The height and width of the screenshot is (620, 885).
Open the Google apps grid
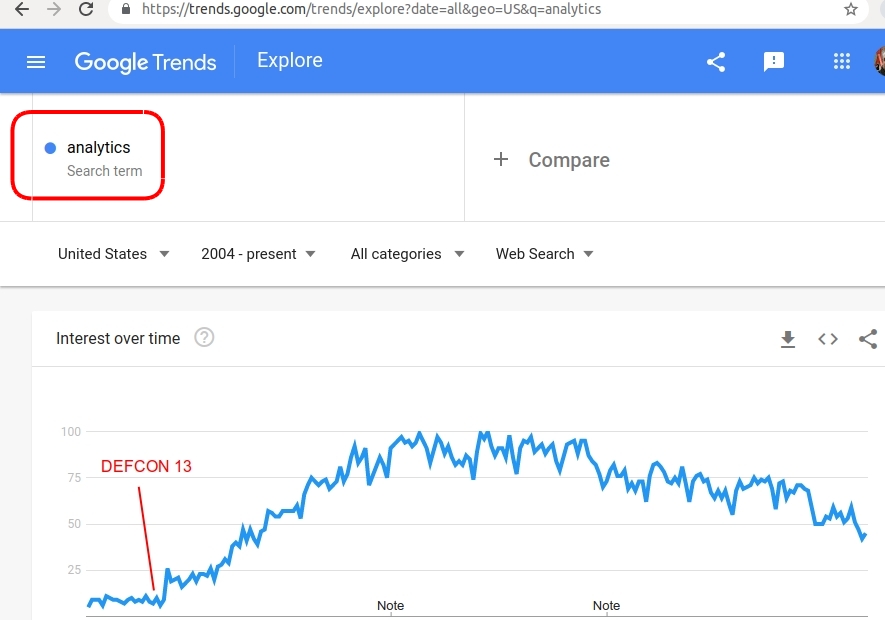[842, 61]
